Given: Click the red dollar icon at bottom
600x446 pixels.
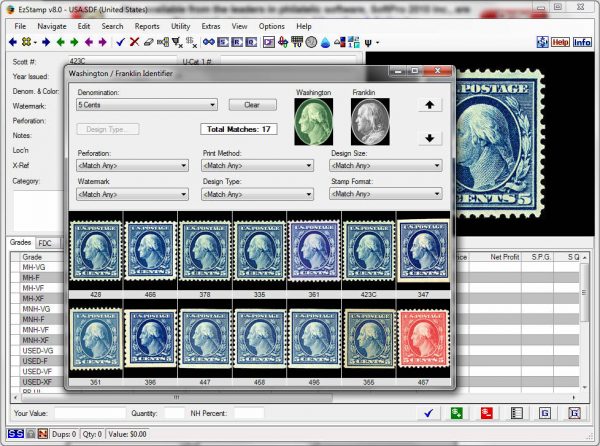Looking at the screenshot, I should tap(486, 412).
